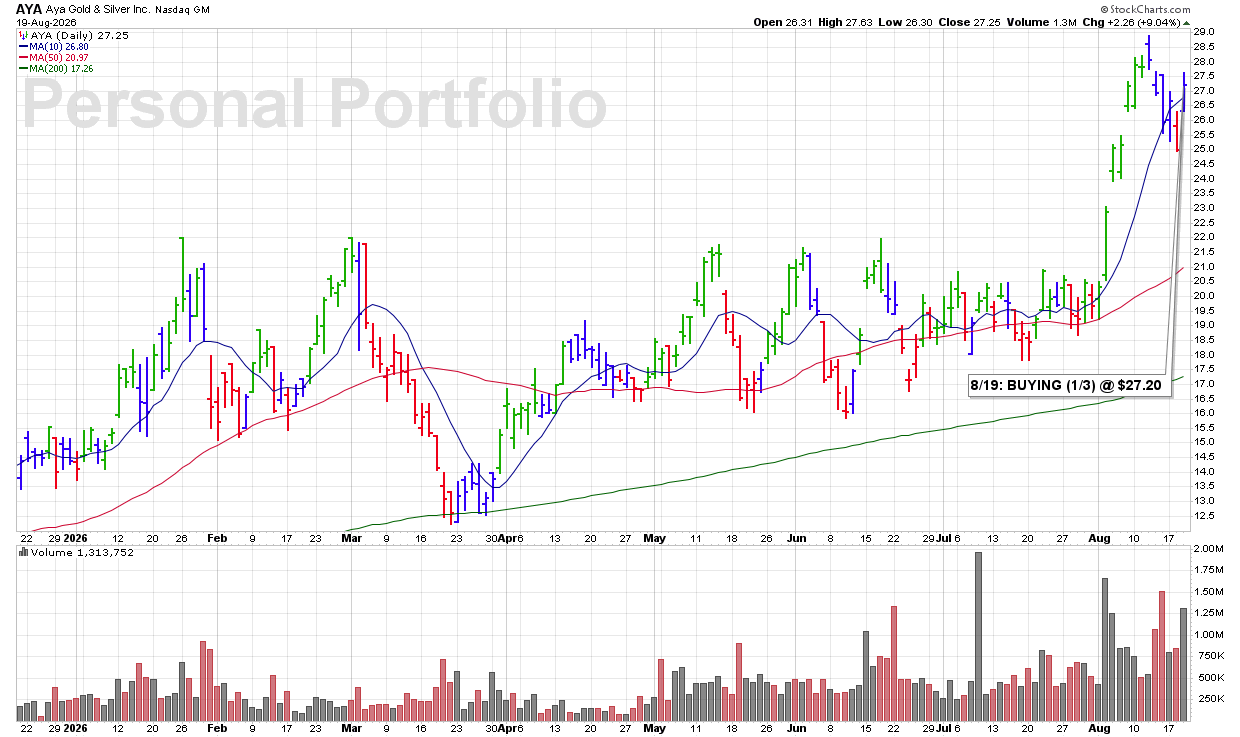Click the 28.0 price axis label

pos(1204,61)
